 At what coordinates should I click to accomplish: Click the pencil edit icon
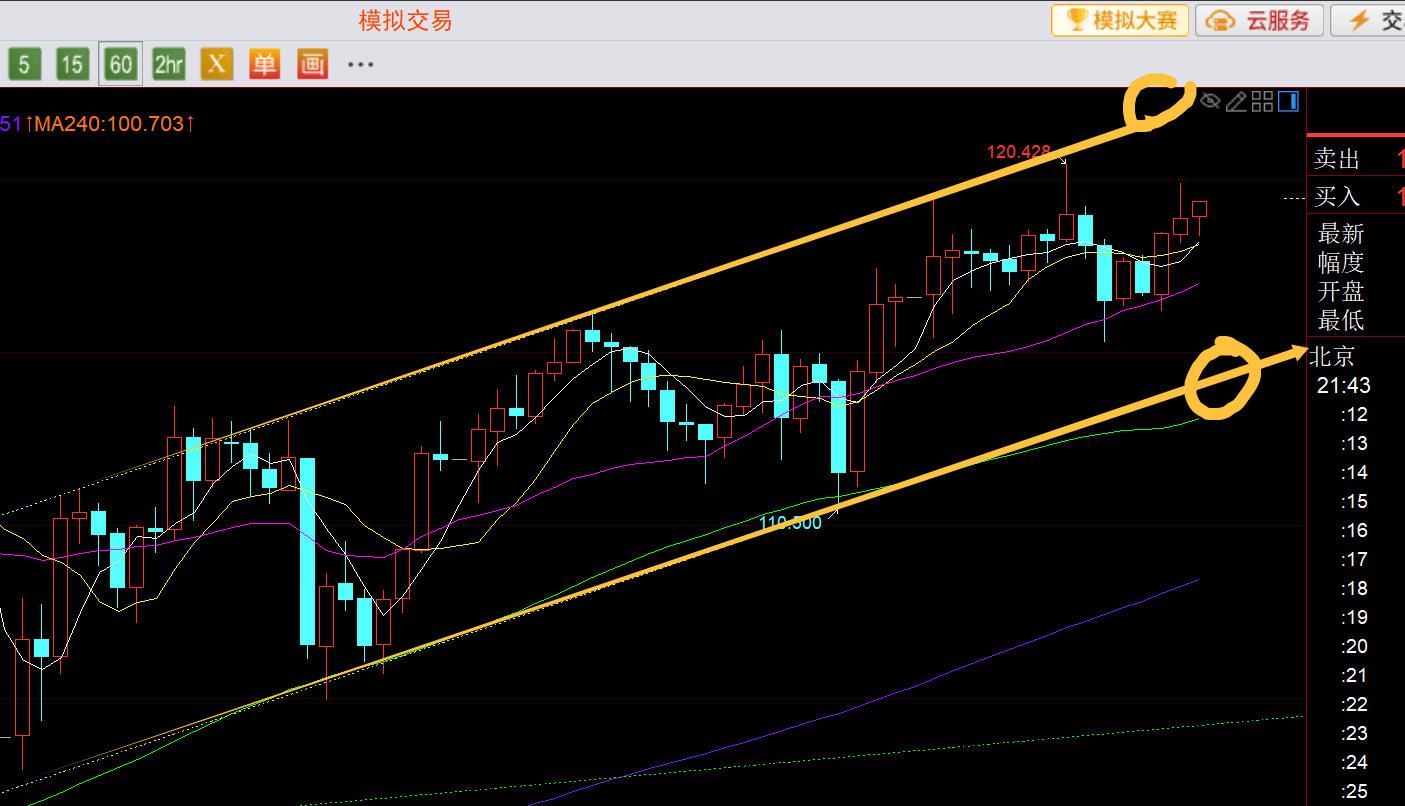pos(1236,101)
